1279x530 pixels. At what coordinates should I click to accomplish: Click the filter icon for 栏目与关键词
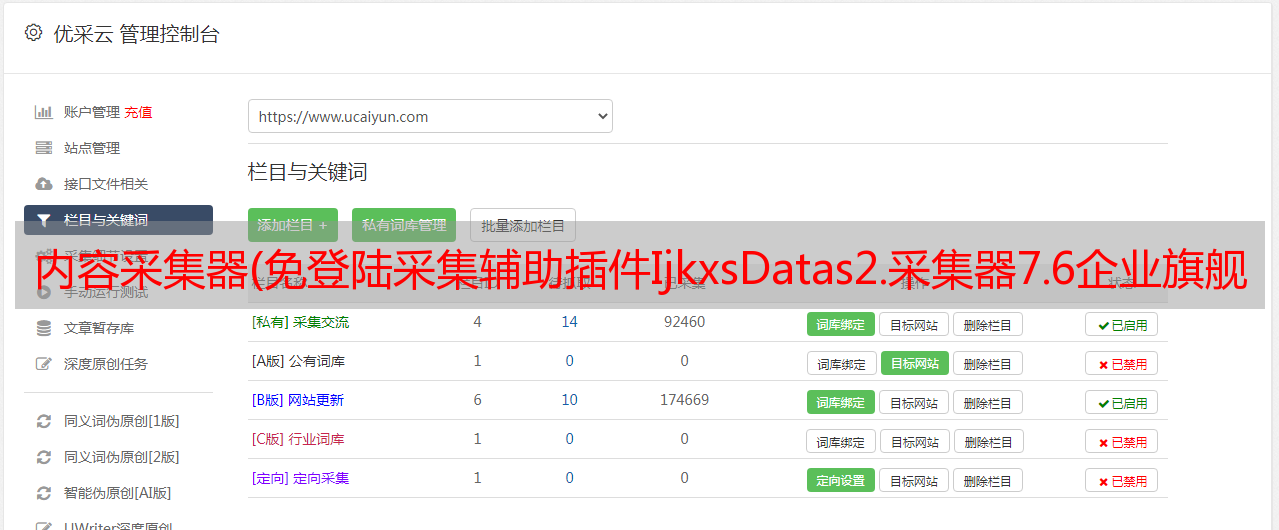point(44,220)
